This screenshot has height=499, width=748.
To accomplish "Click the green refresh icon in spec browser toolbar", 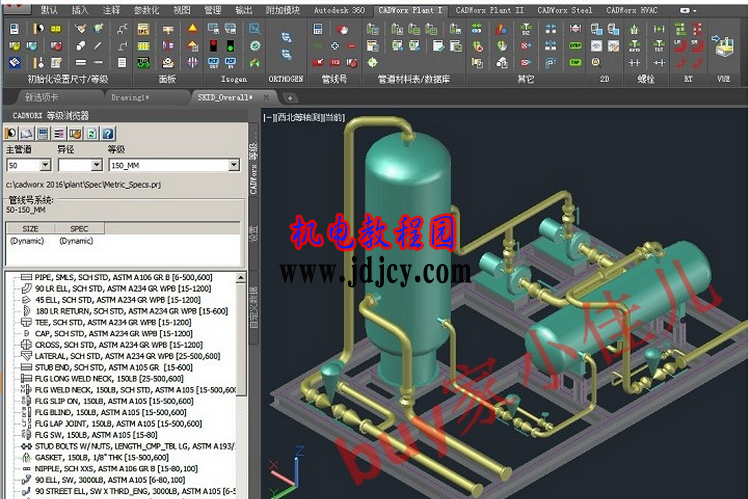I will pos(92,134).
